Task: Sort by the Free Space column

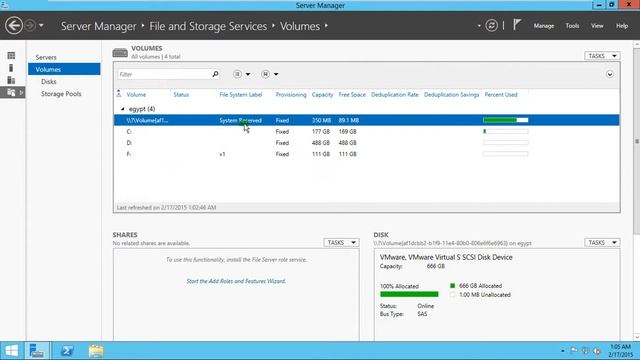Action: click(x=352, y=95)
